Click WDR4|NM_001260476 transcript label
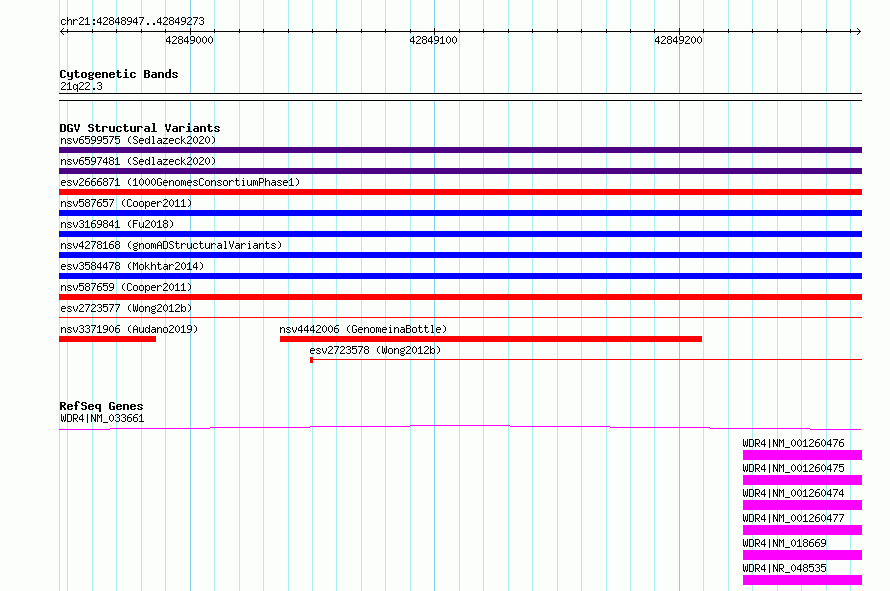Image resolution: width=890 pixels, height=591 pixels. (793, 443)
